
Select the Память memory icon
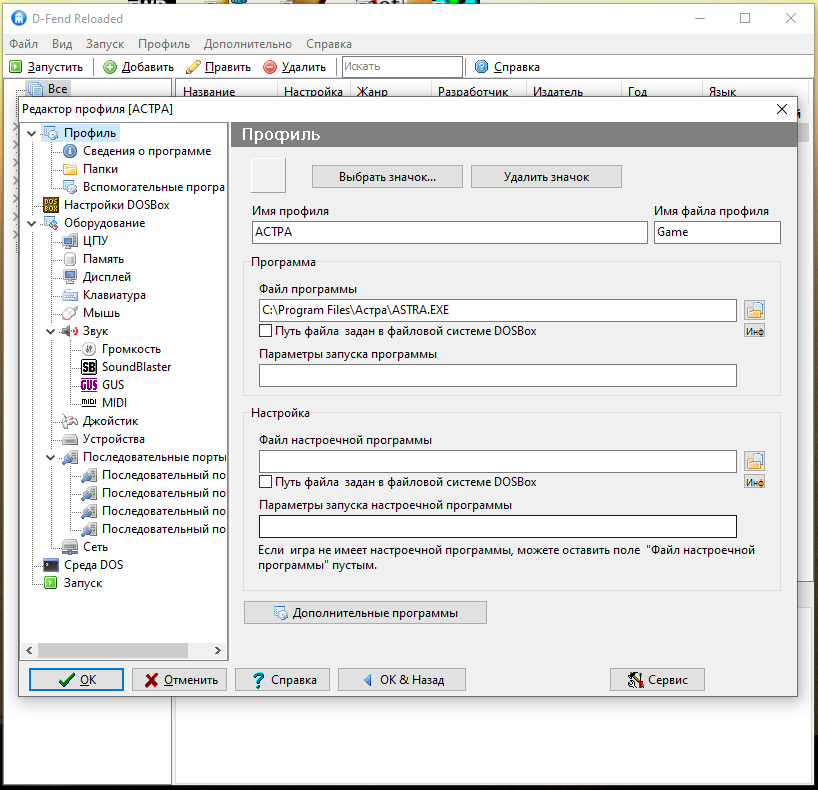pos(70,259)
